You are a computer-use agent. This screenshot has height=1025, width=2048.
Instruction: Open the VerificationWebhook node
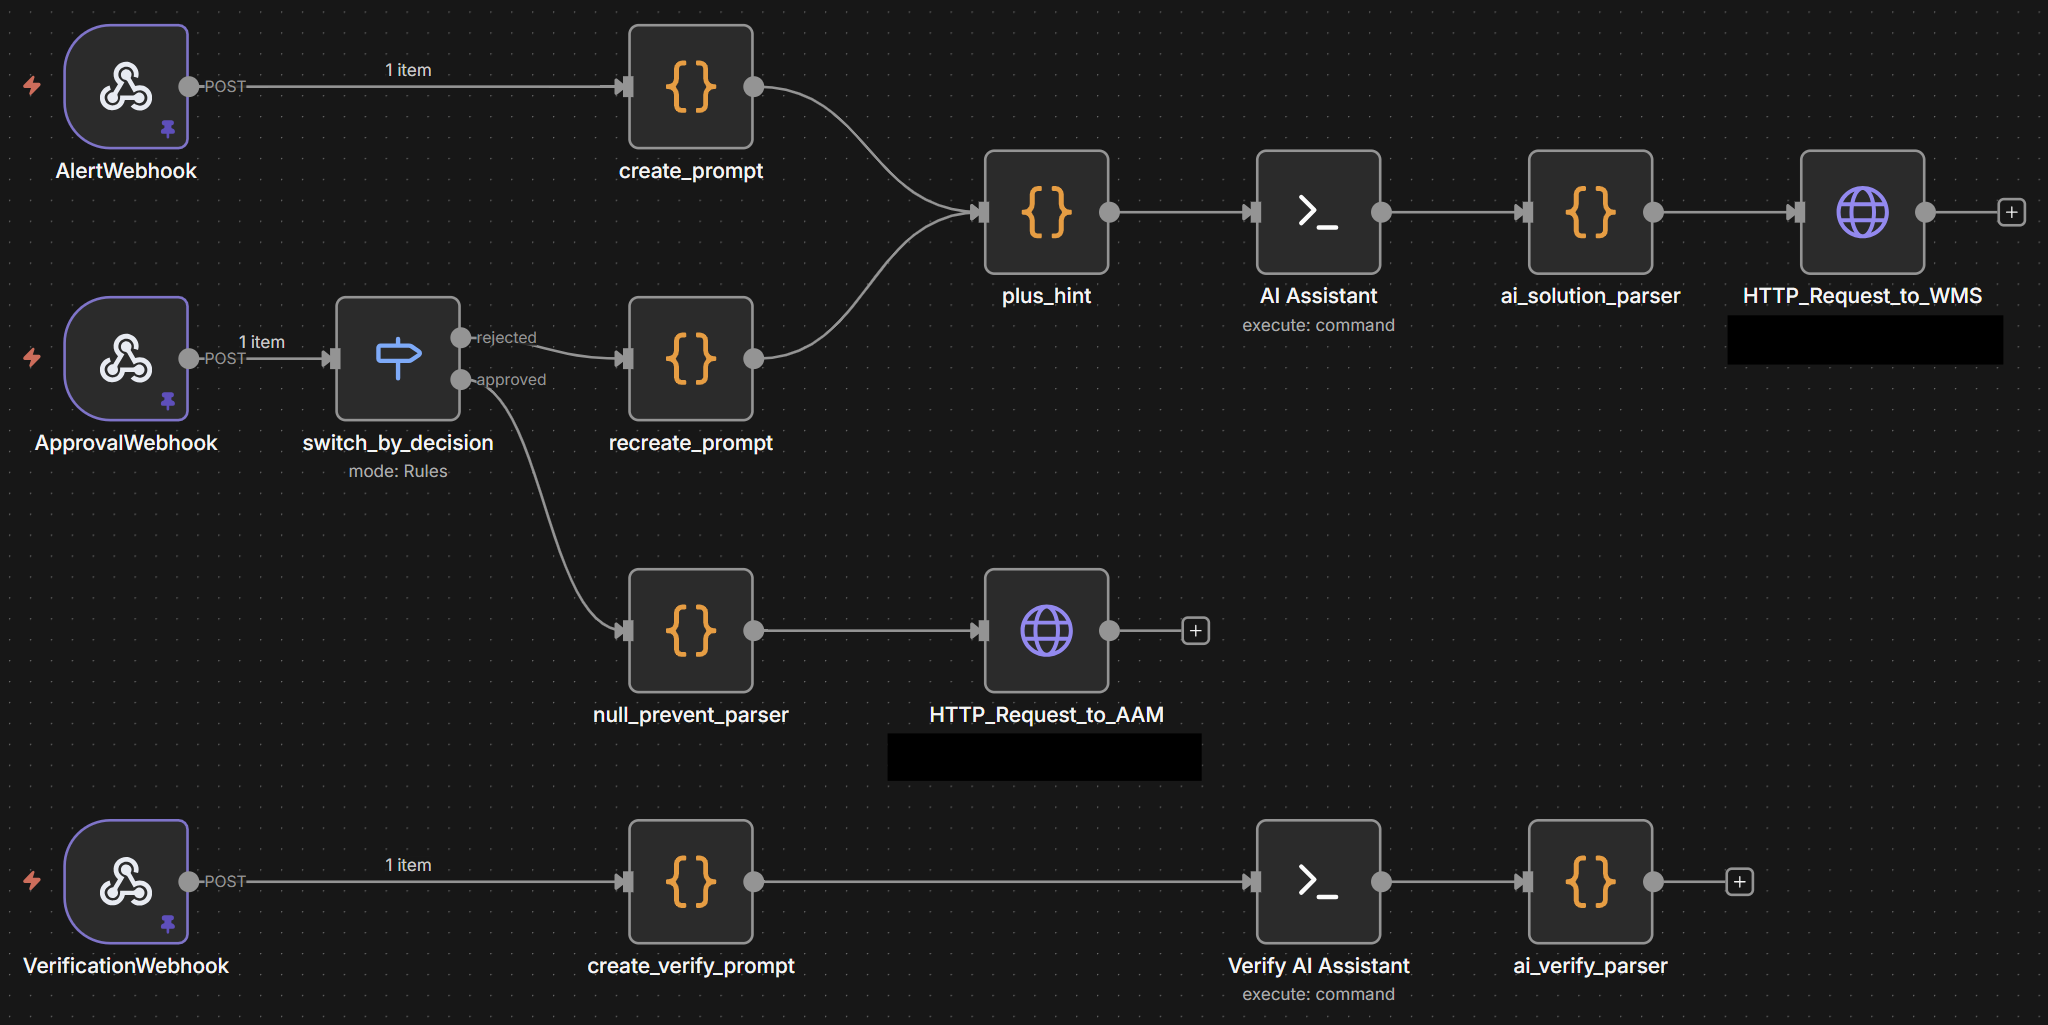tap(126, 882)
